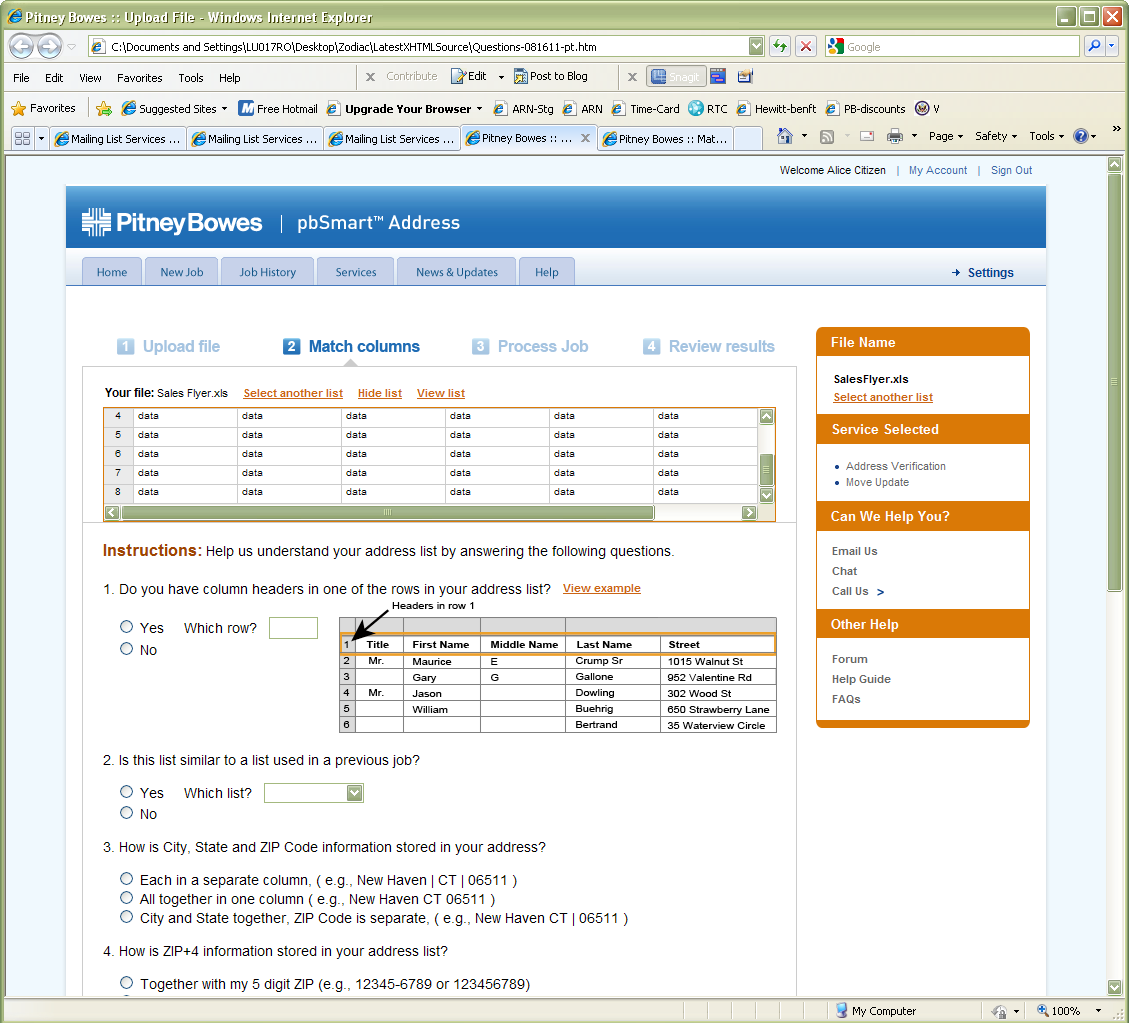Click My Account link

point(937,170)
